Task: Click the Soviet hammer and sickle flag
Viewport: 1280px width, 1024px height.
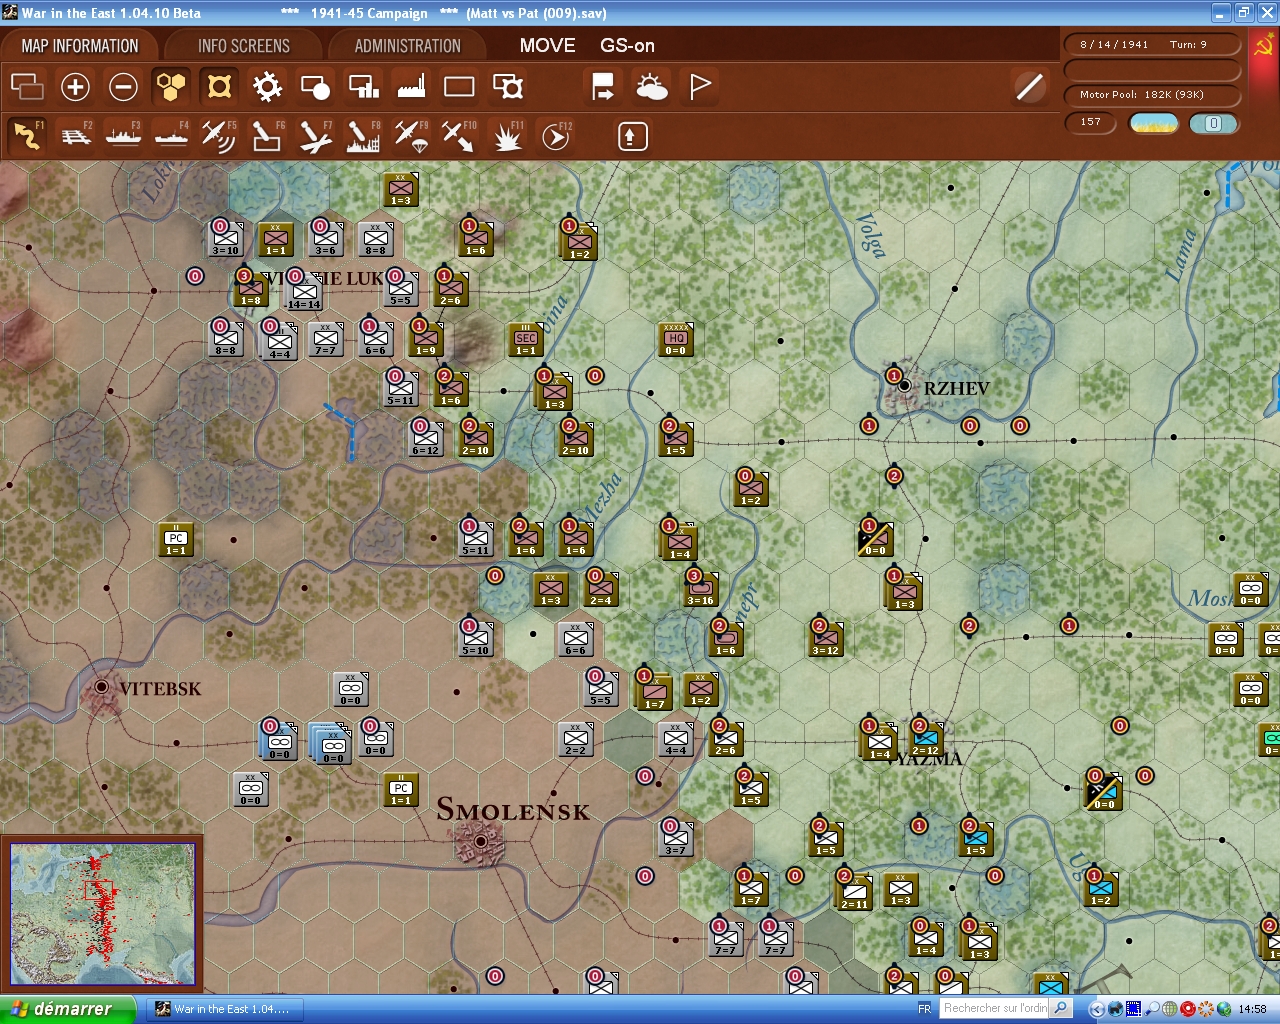Action: click(1264, 47)
